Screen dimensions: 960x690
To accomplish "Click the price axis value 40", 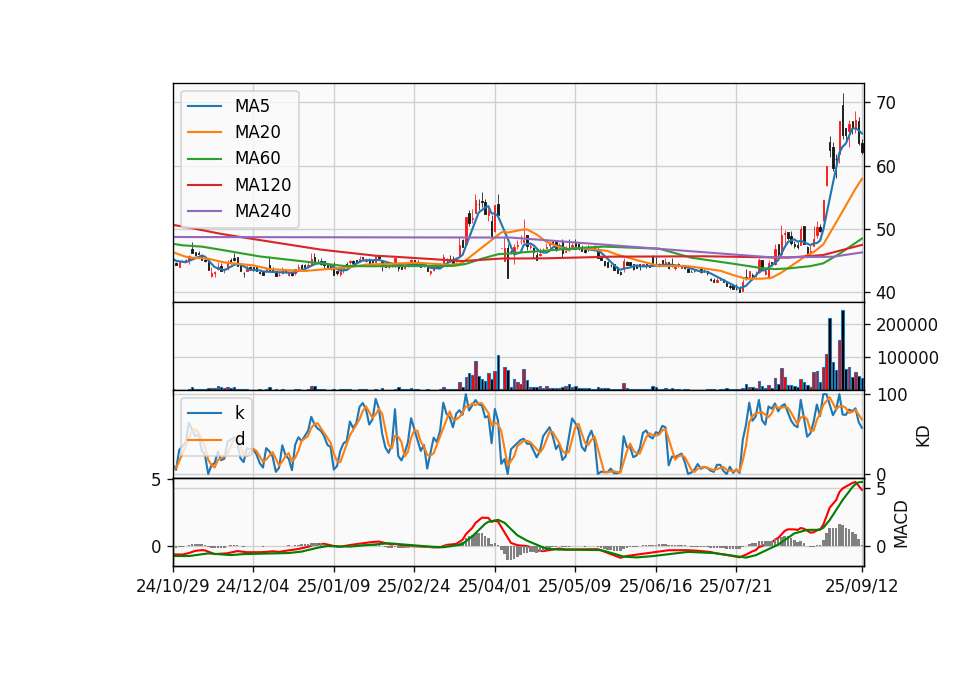I will coord(886,293).
